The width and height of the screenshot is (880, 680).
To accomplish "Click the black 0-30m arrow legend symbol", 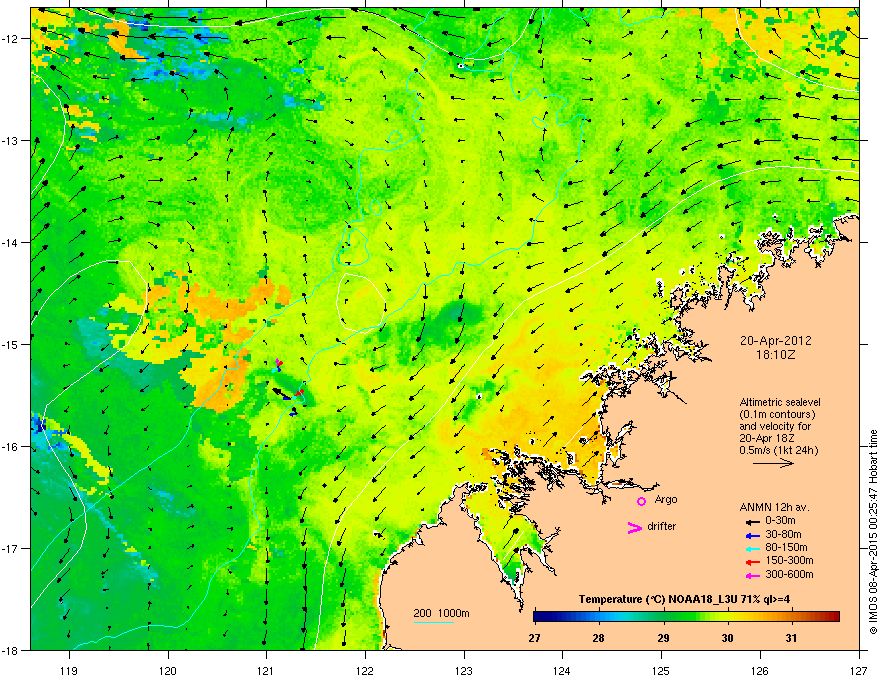I will 752,522.
